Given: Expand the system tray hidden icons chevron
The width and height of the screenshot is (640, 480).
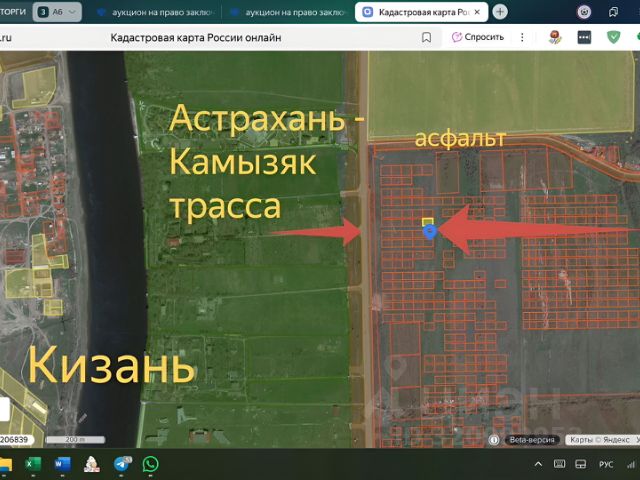Looking at the screenshot, I should (x=538, y=464).
